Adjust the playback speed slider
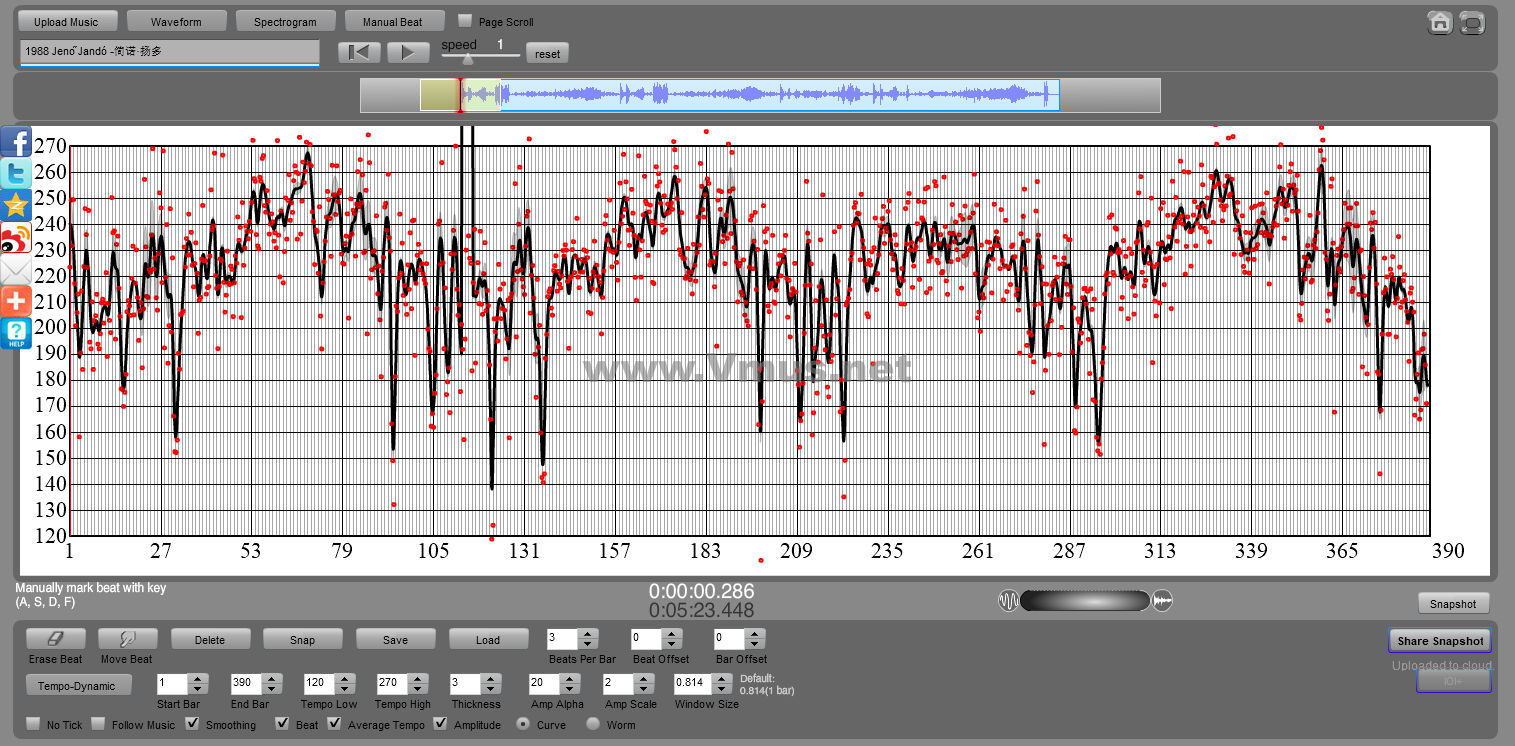 [x=468, y=59]
